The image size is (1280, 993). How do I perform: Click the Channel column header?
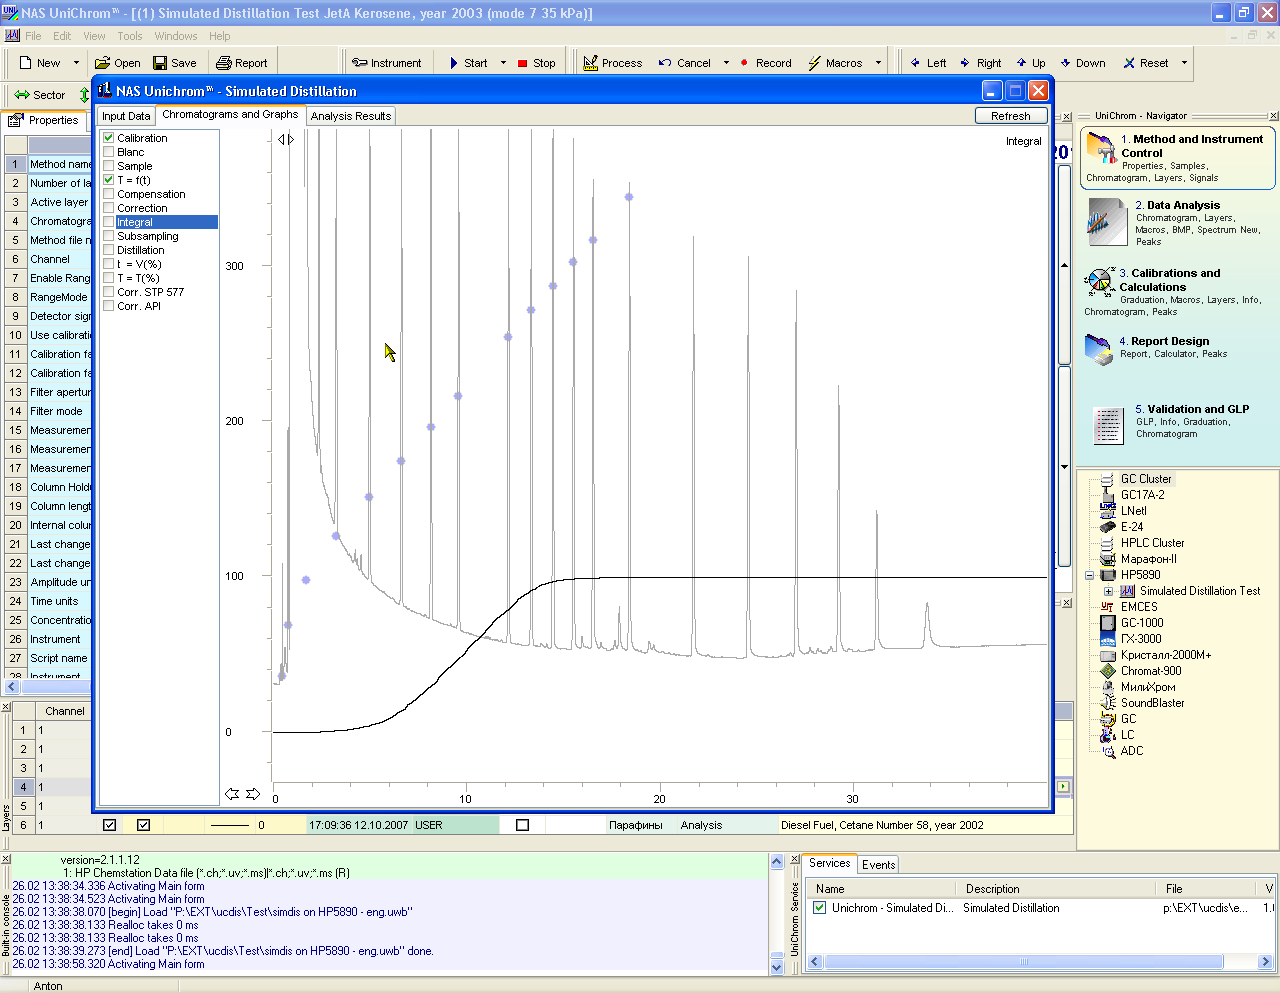(x=65, y=711)
